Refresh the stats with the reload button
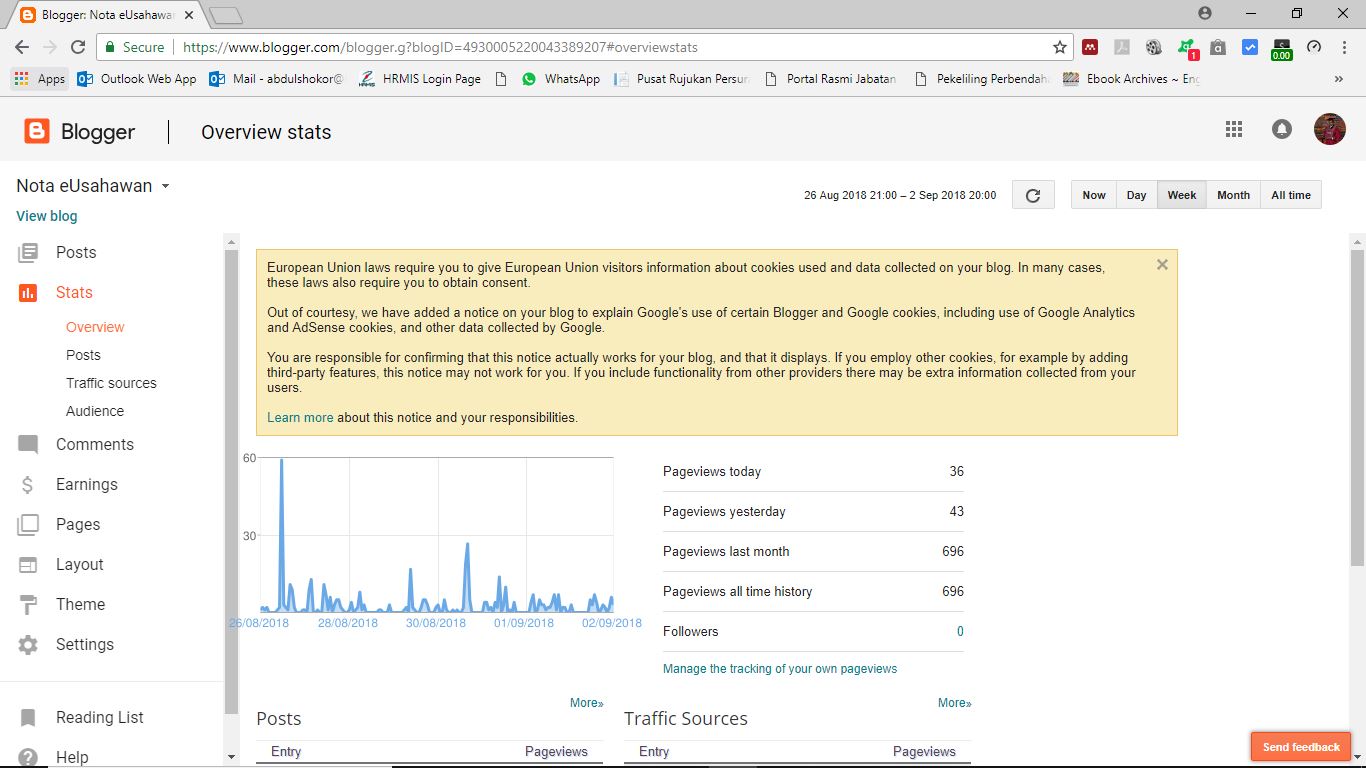 tap(1033, 195)
